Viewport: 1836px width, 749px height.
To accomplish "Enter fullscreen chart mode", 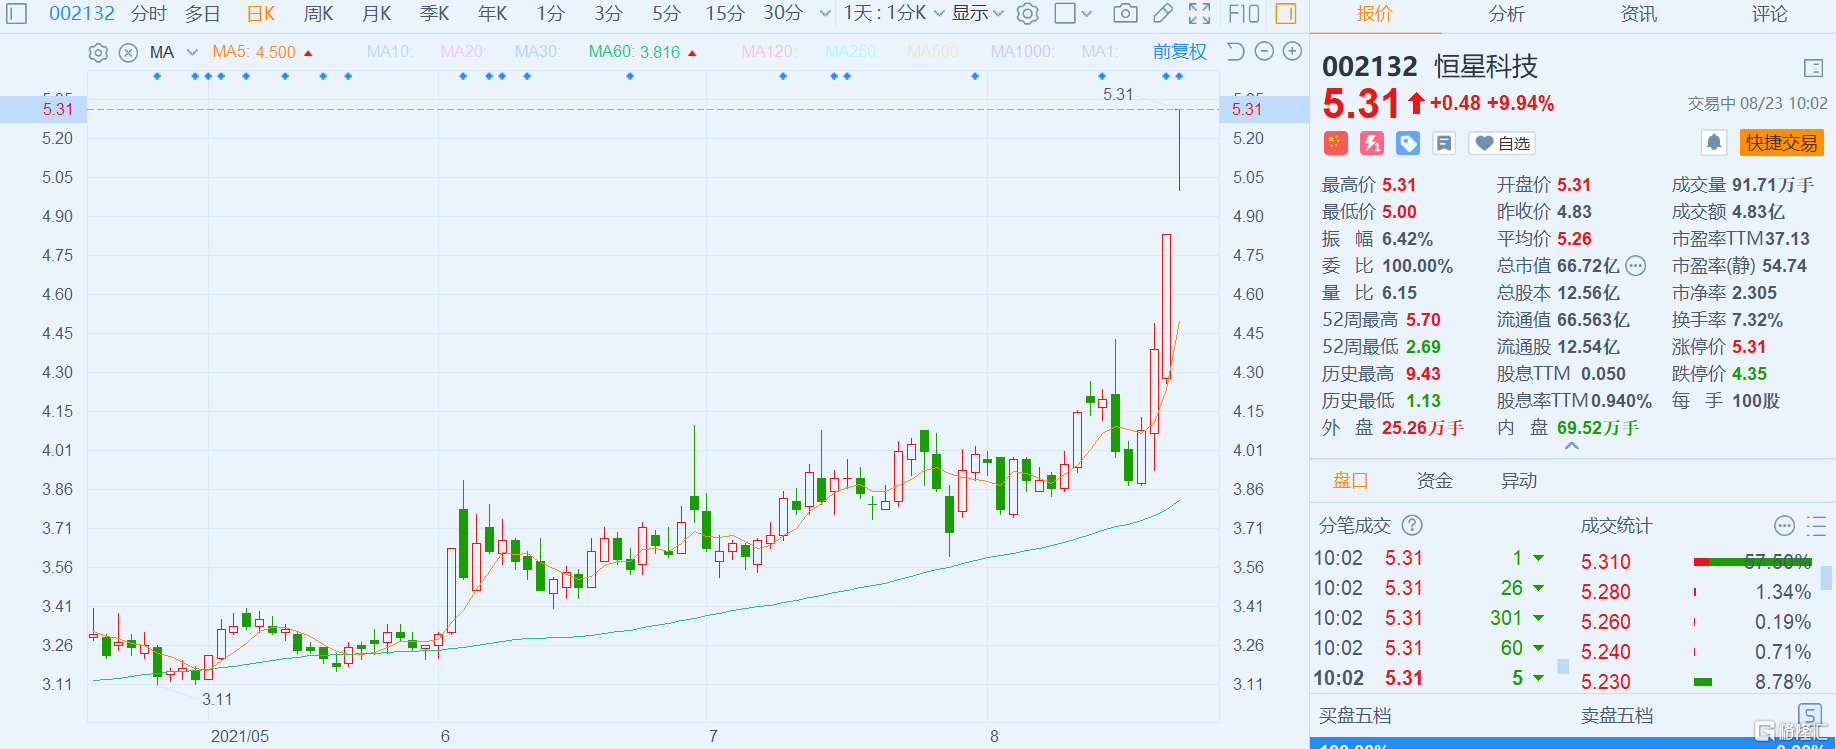I will point(1199,14).
